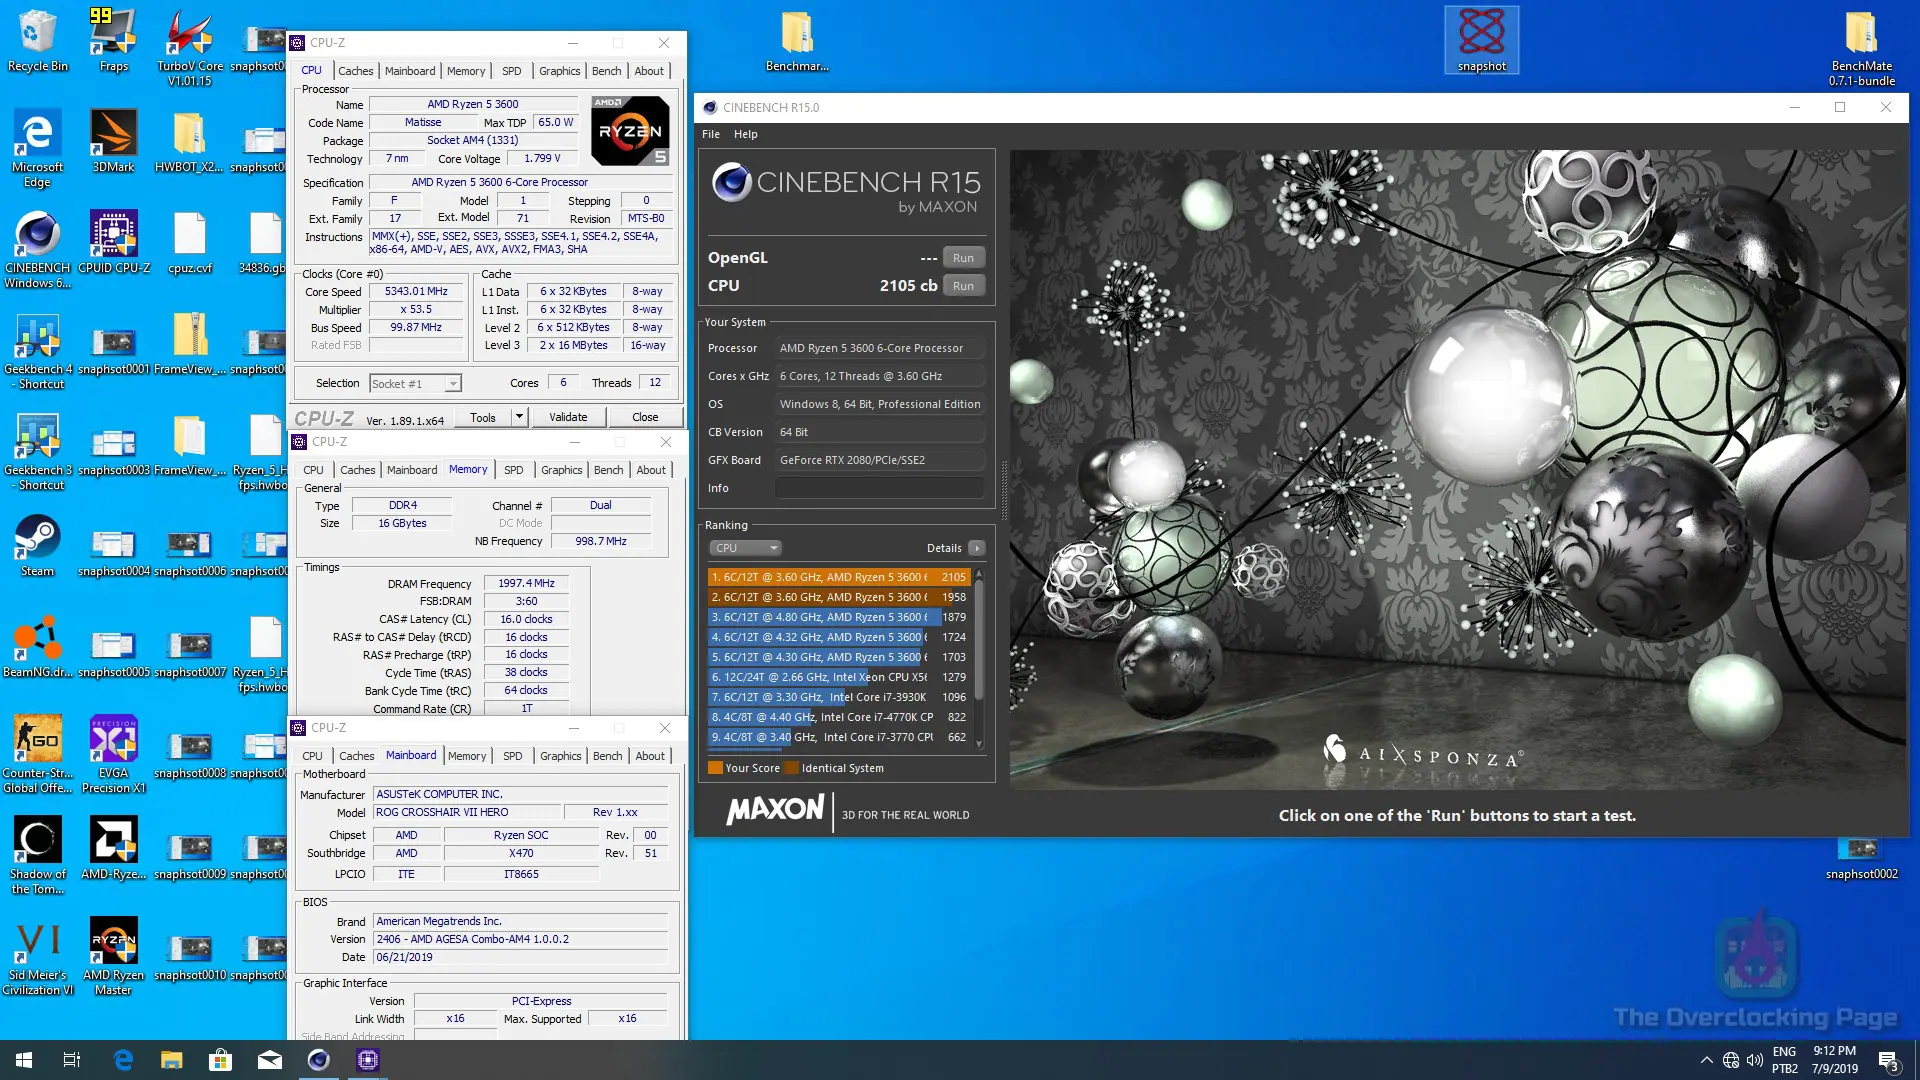Launch 3DMark from the desktop

113,142
